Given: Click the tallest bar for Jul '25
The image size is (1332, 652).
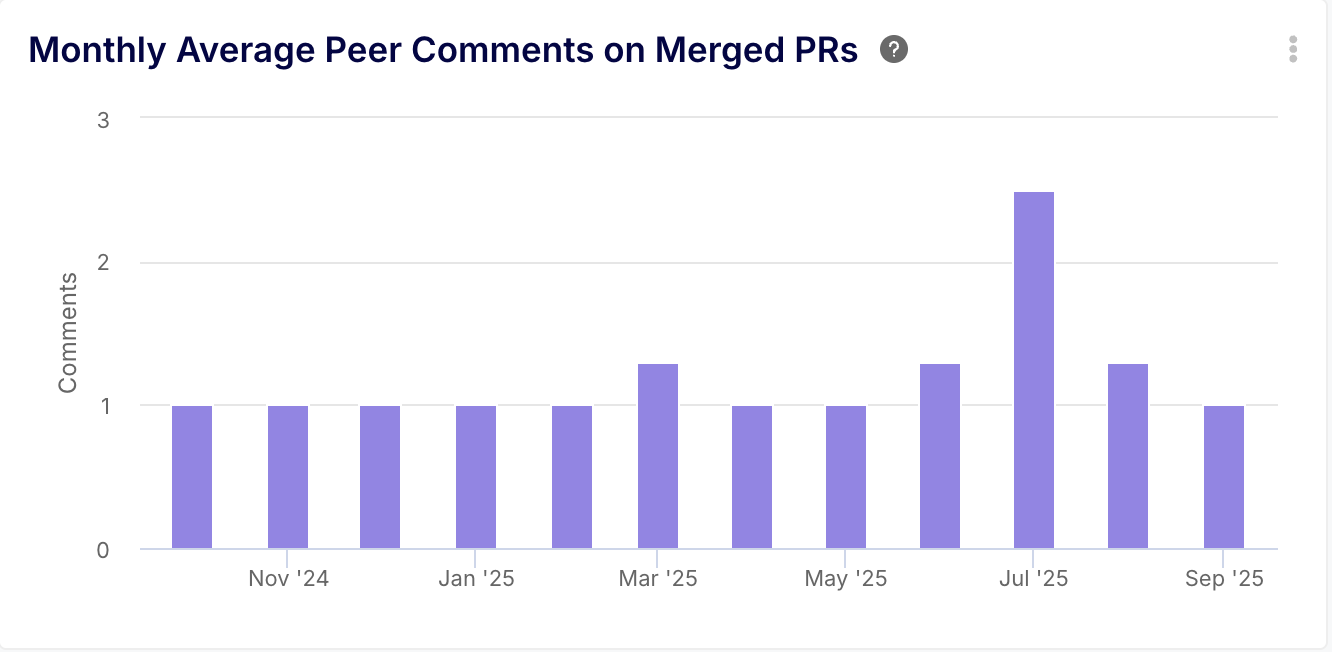Looking at the screenshot, I should [1033, 370].
